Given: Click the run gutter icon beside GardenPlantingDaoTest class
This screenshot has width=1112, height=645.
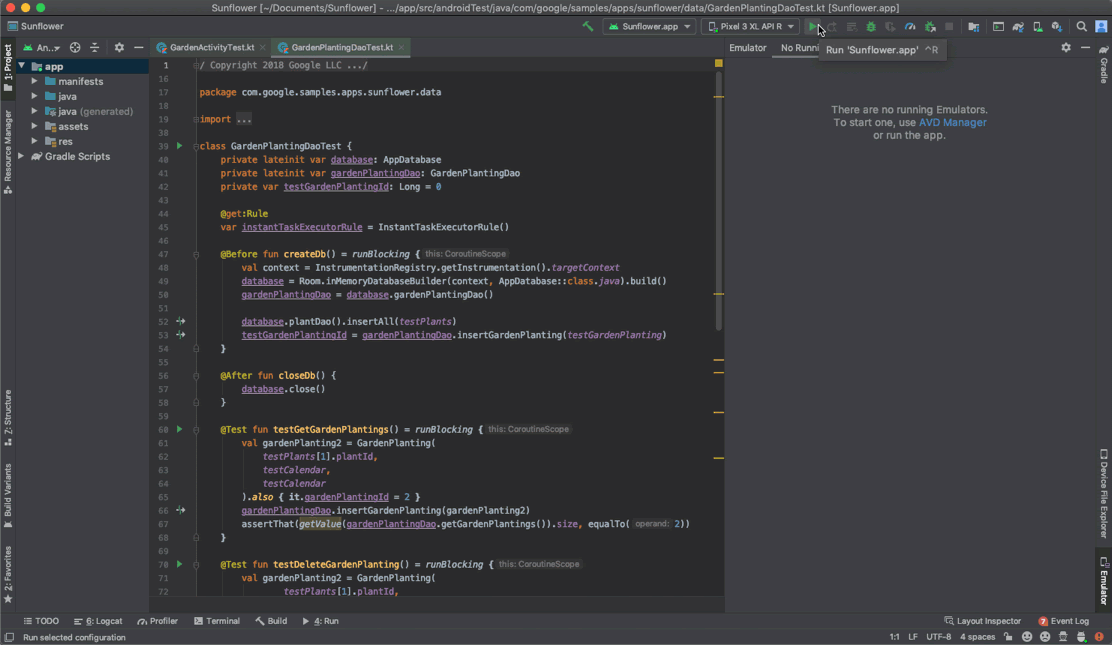Looking at the screenshot, I should point(180,146).
